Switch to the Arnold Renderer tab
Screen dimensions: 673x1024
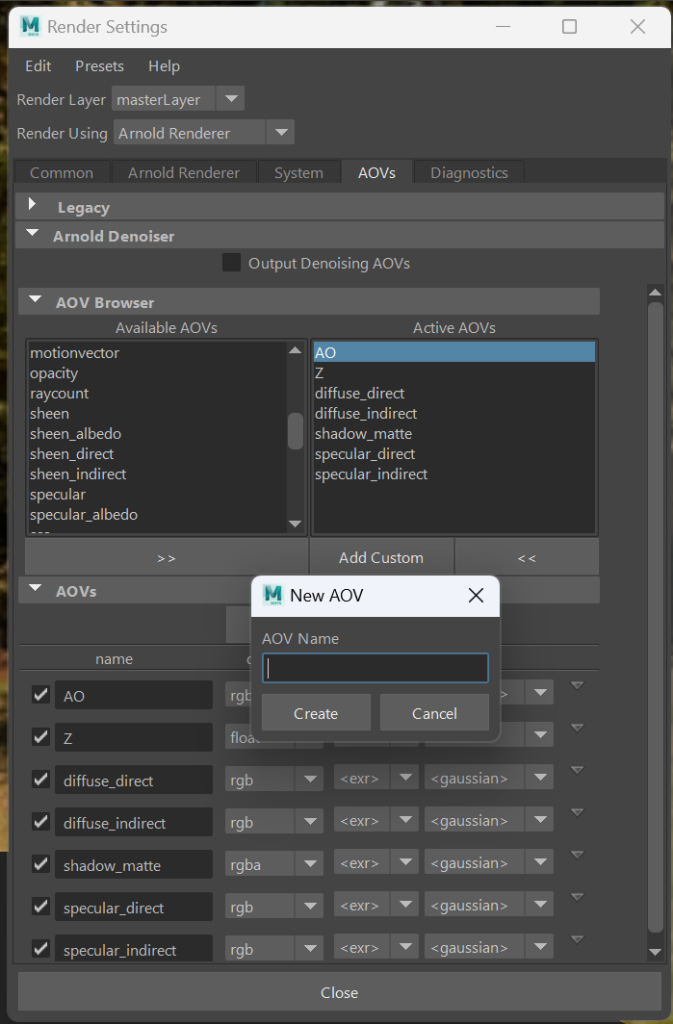184,172
